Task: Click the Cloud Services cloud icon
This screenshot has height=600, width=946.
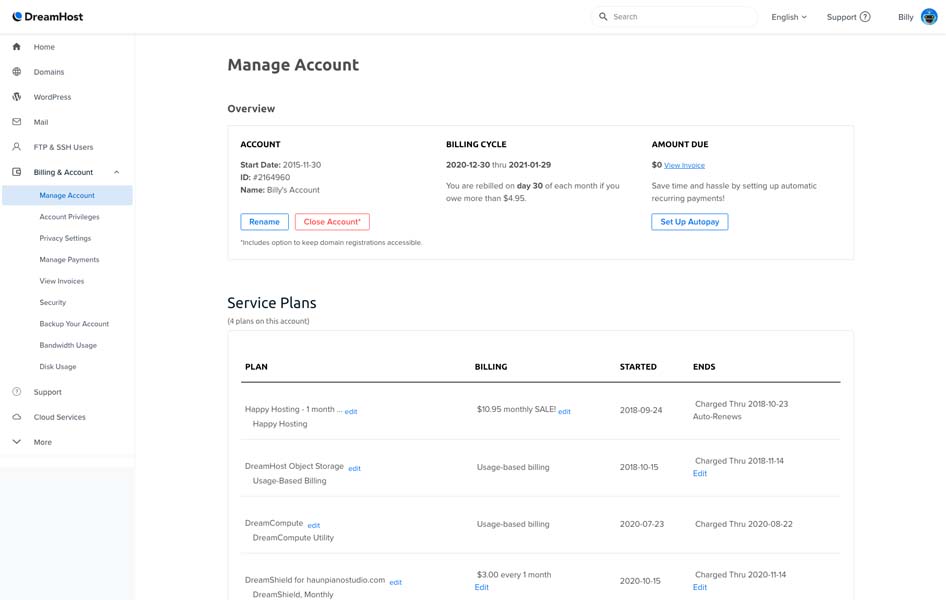Action: 17,417
